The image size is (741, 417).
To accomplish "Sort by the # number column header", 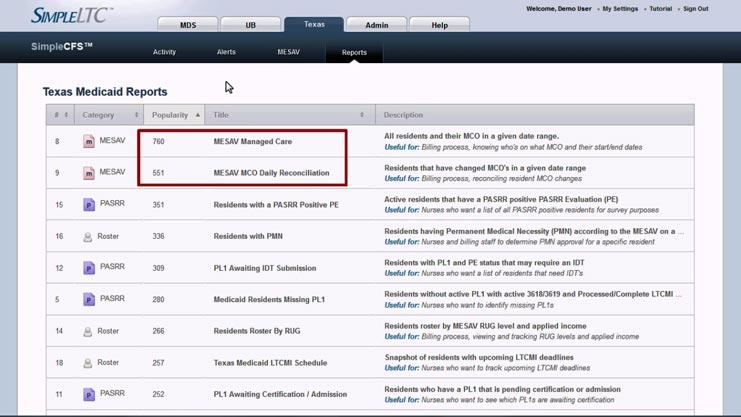I will pyautogui.click(x=60, y=115).
